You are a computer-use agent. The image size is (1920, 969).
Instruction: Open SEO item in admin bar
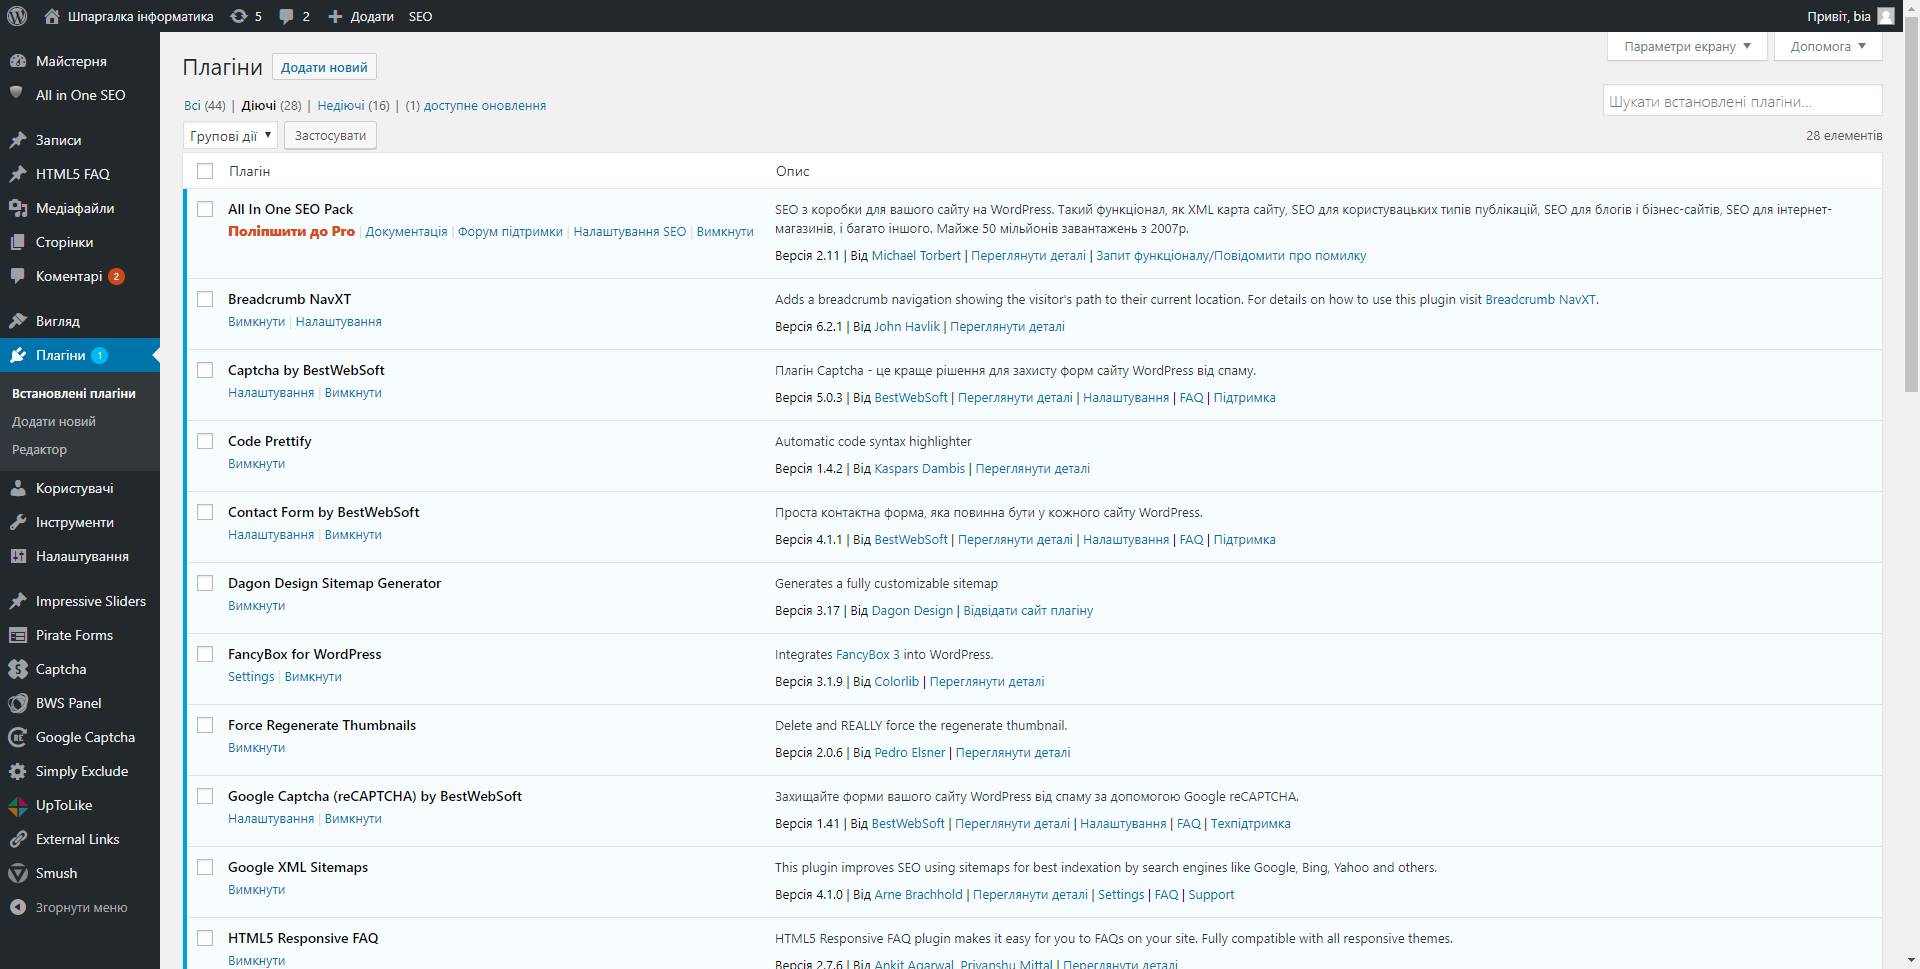(420, 16)
